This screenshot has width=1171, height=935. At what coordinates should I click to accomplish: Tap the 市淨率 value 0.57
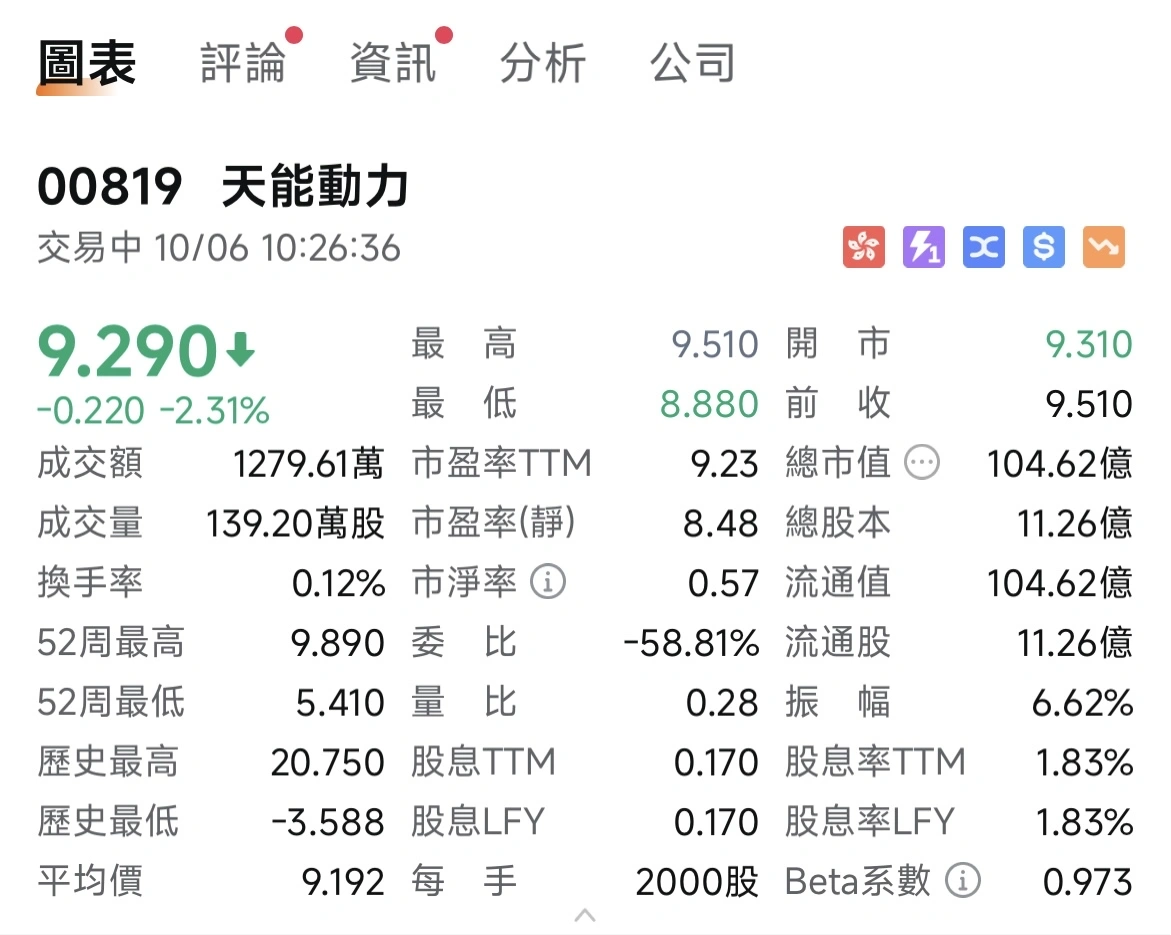coord(723,583)
